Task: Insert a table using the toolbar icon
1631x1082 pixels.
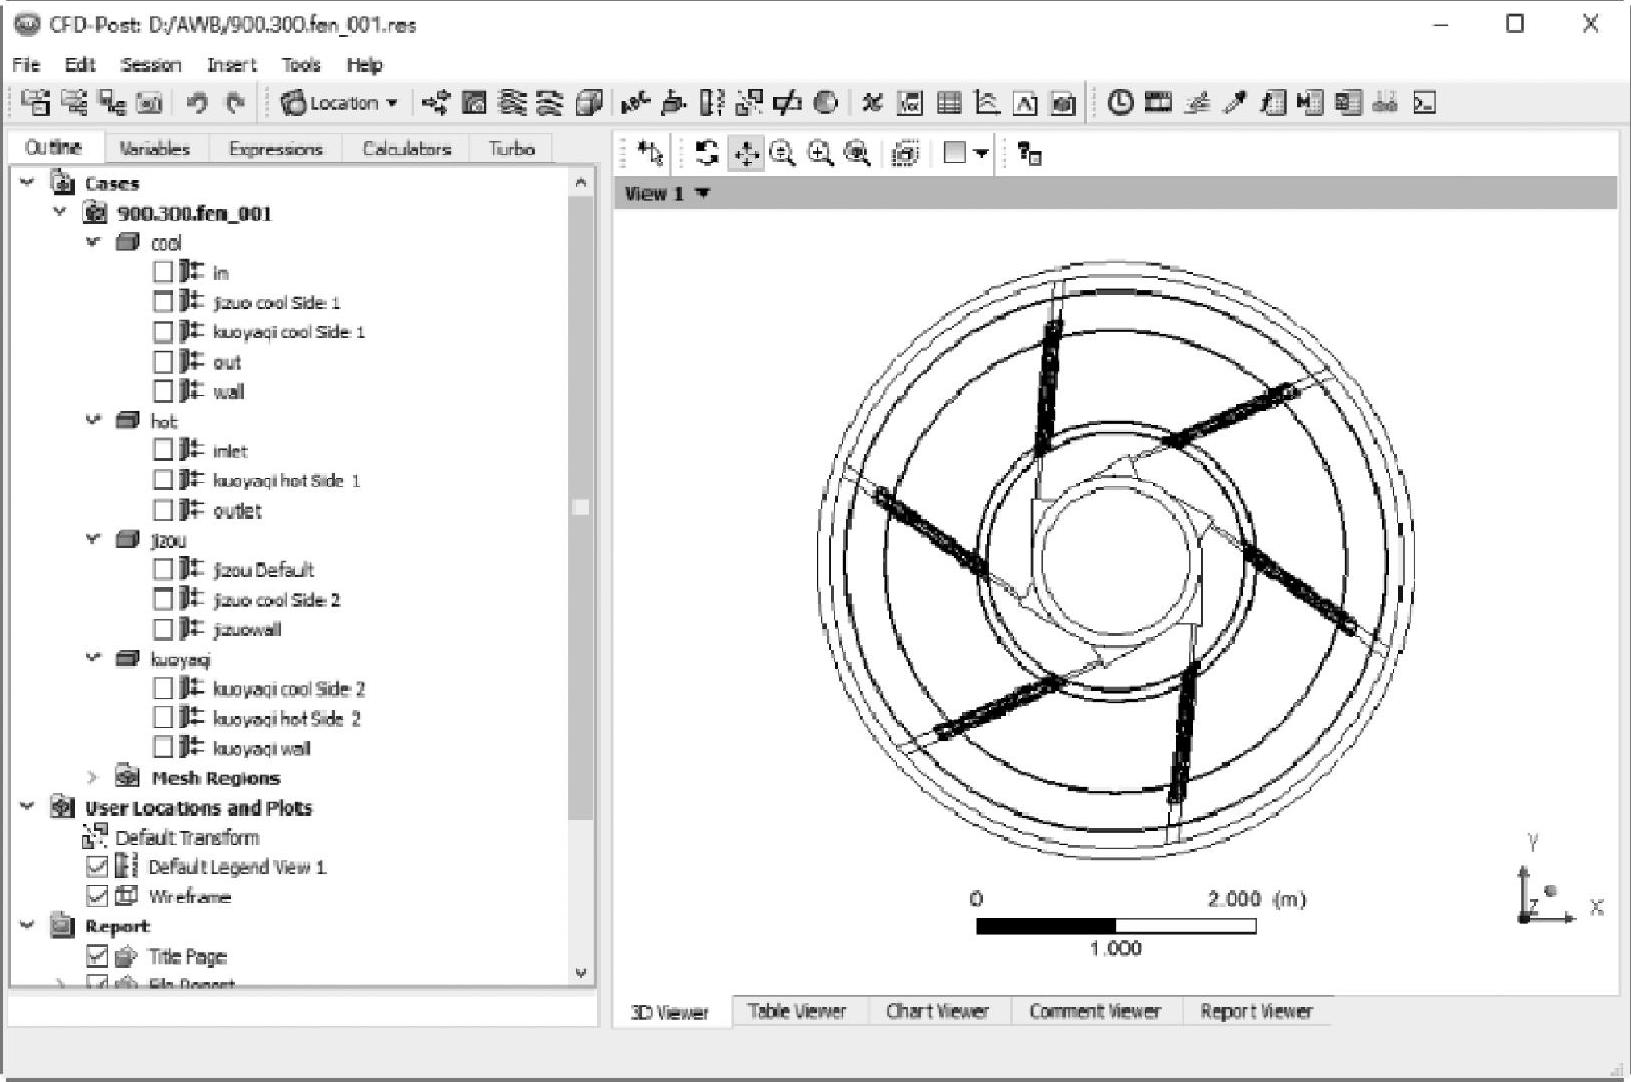Action: tap(949, 103)
